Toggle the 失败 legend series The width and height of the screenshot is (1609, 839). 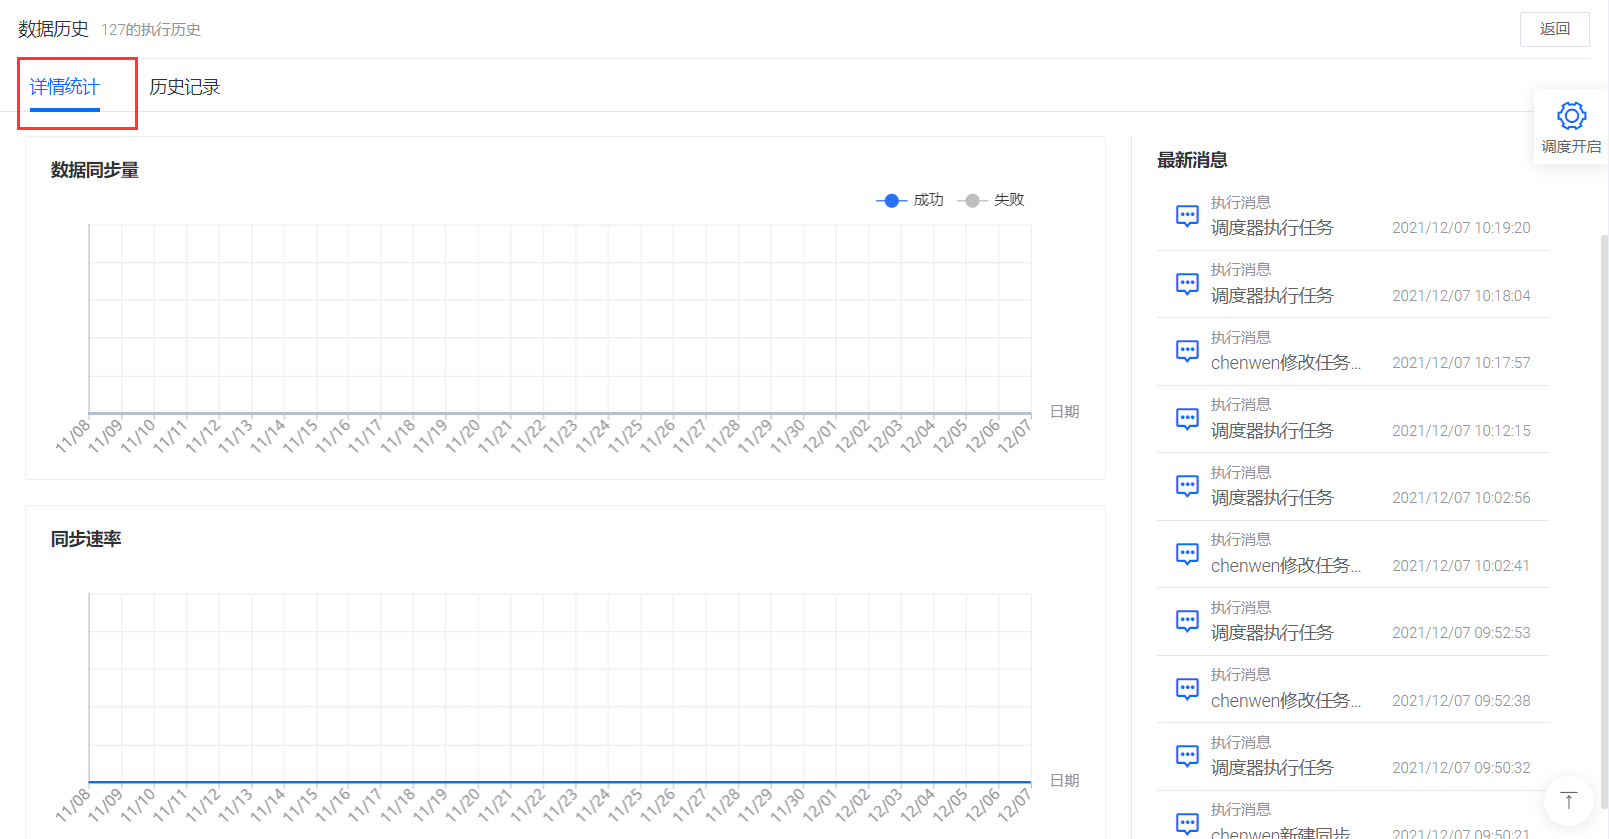point(991,200)
